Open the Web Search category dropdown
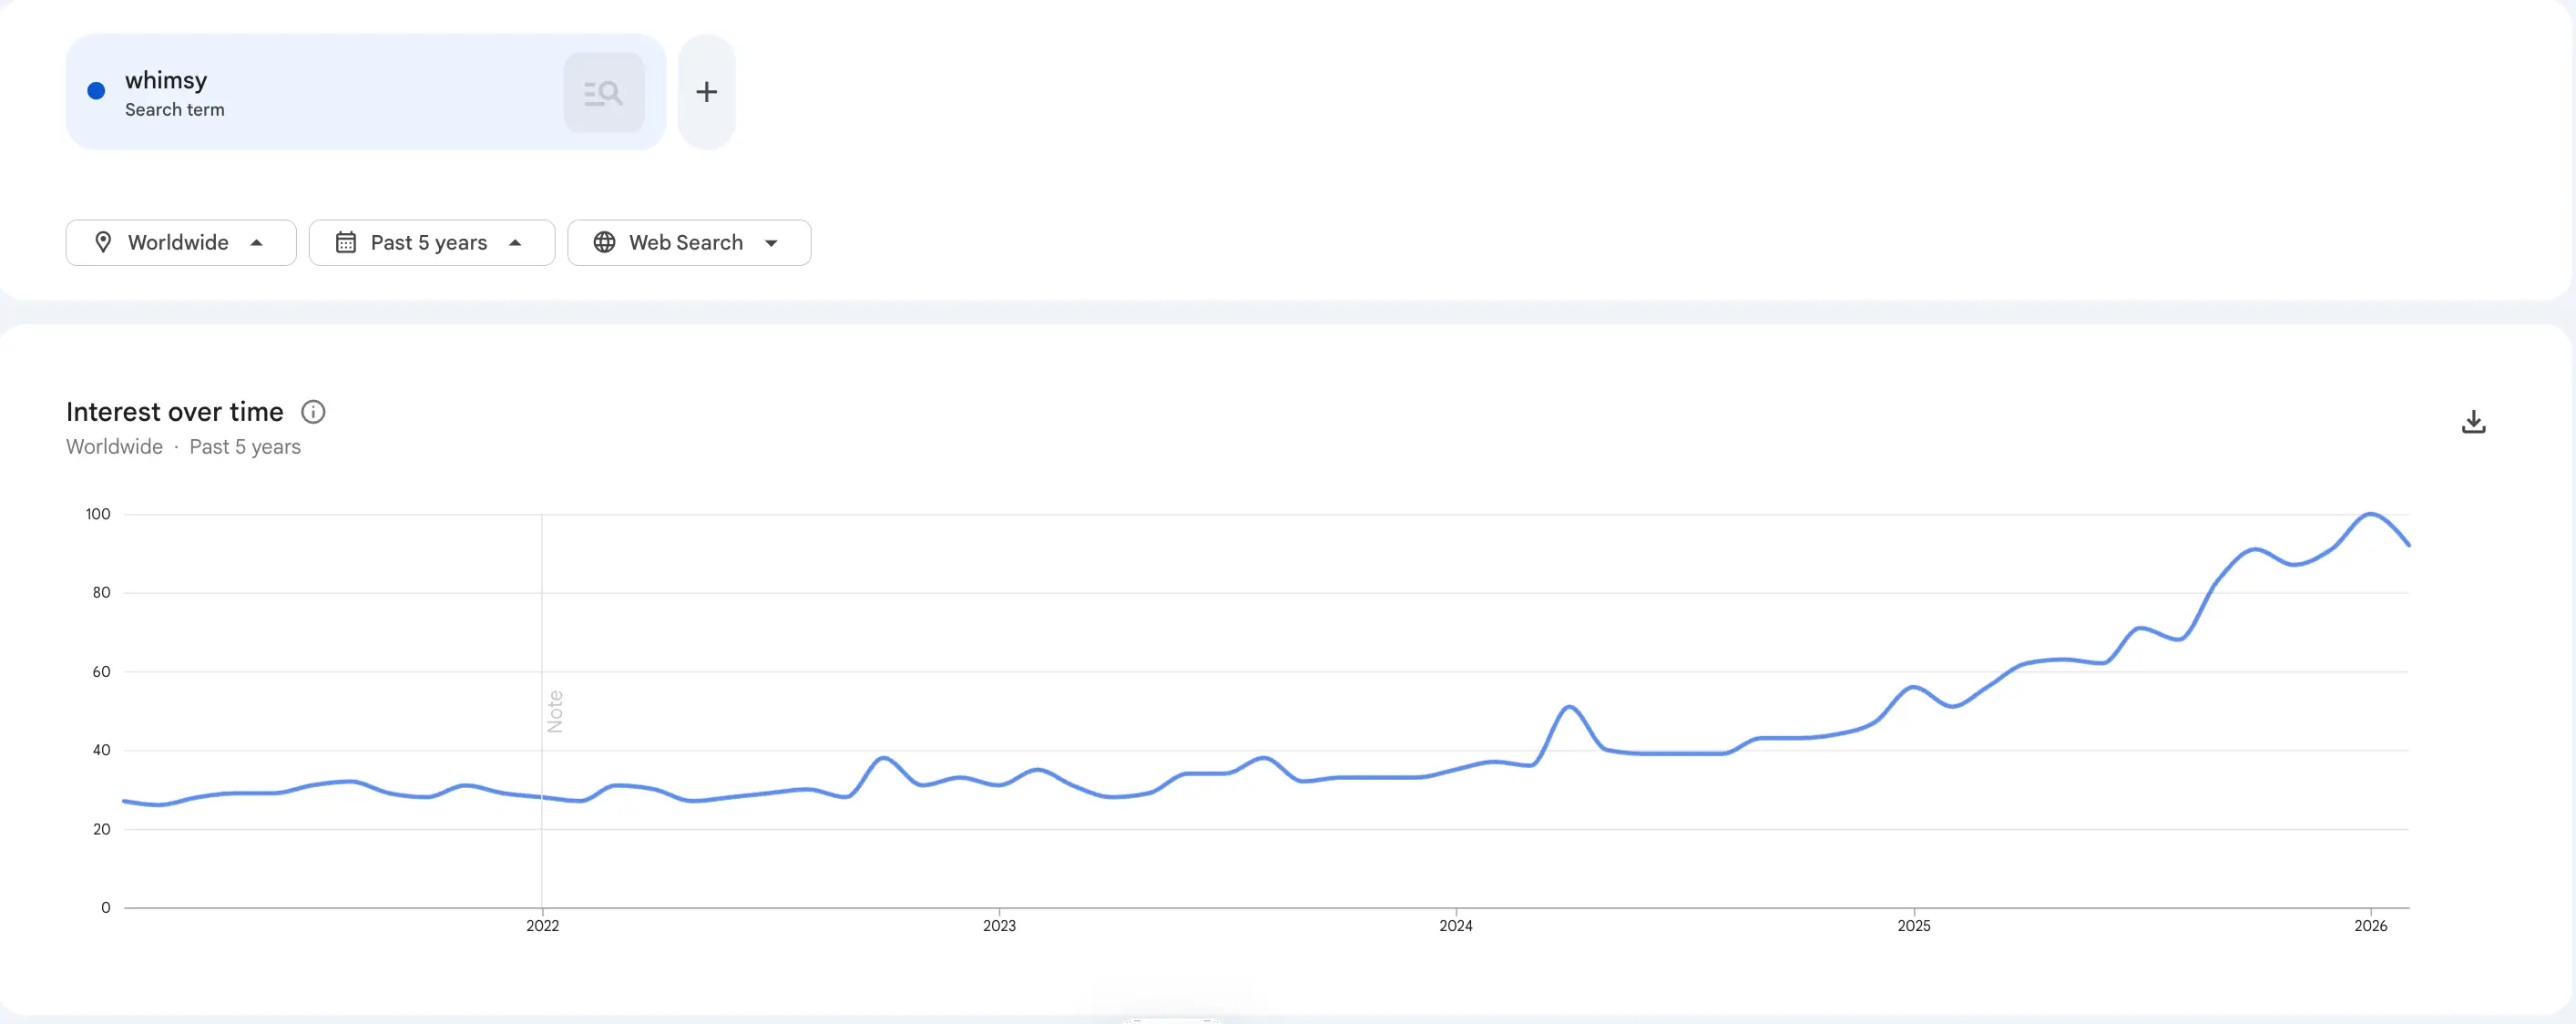 pyautogui.click(x=688, y=242)
